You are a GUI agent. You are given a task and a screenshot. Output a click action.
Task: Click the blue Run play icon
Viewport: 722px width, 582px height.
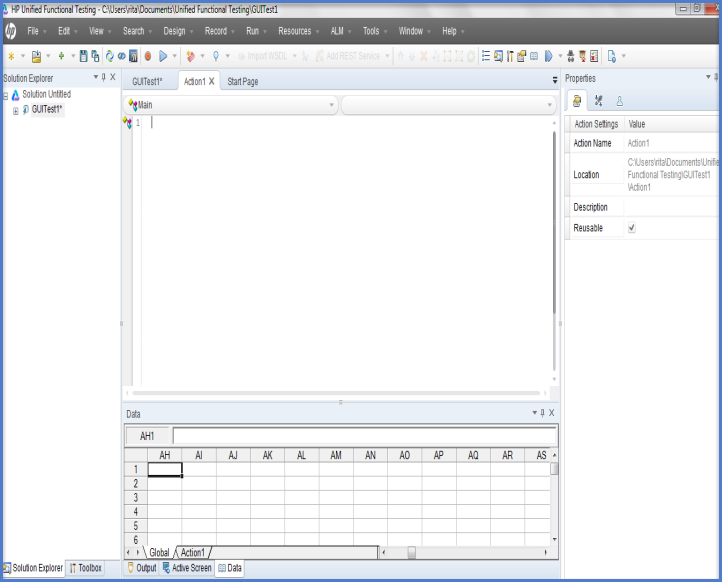tap(163, 56)
